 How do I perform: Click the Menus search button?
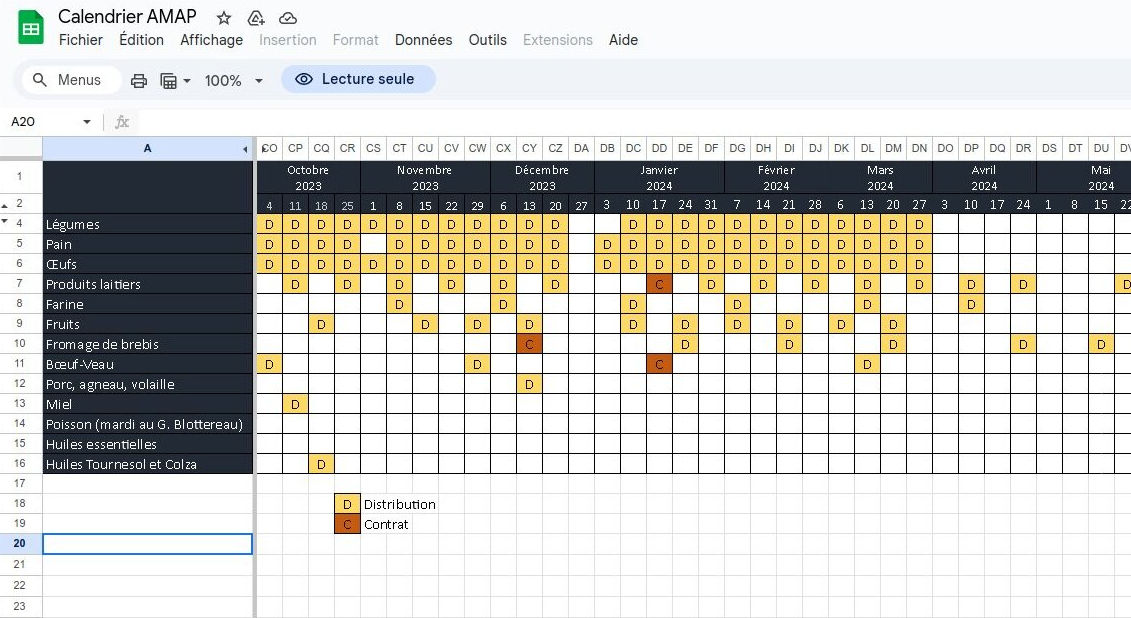(x=70, y=79)
